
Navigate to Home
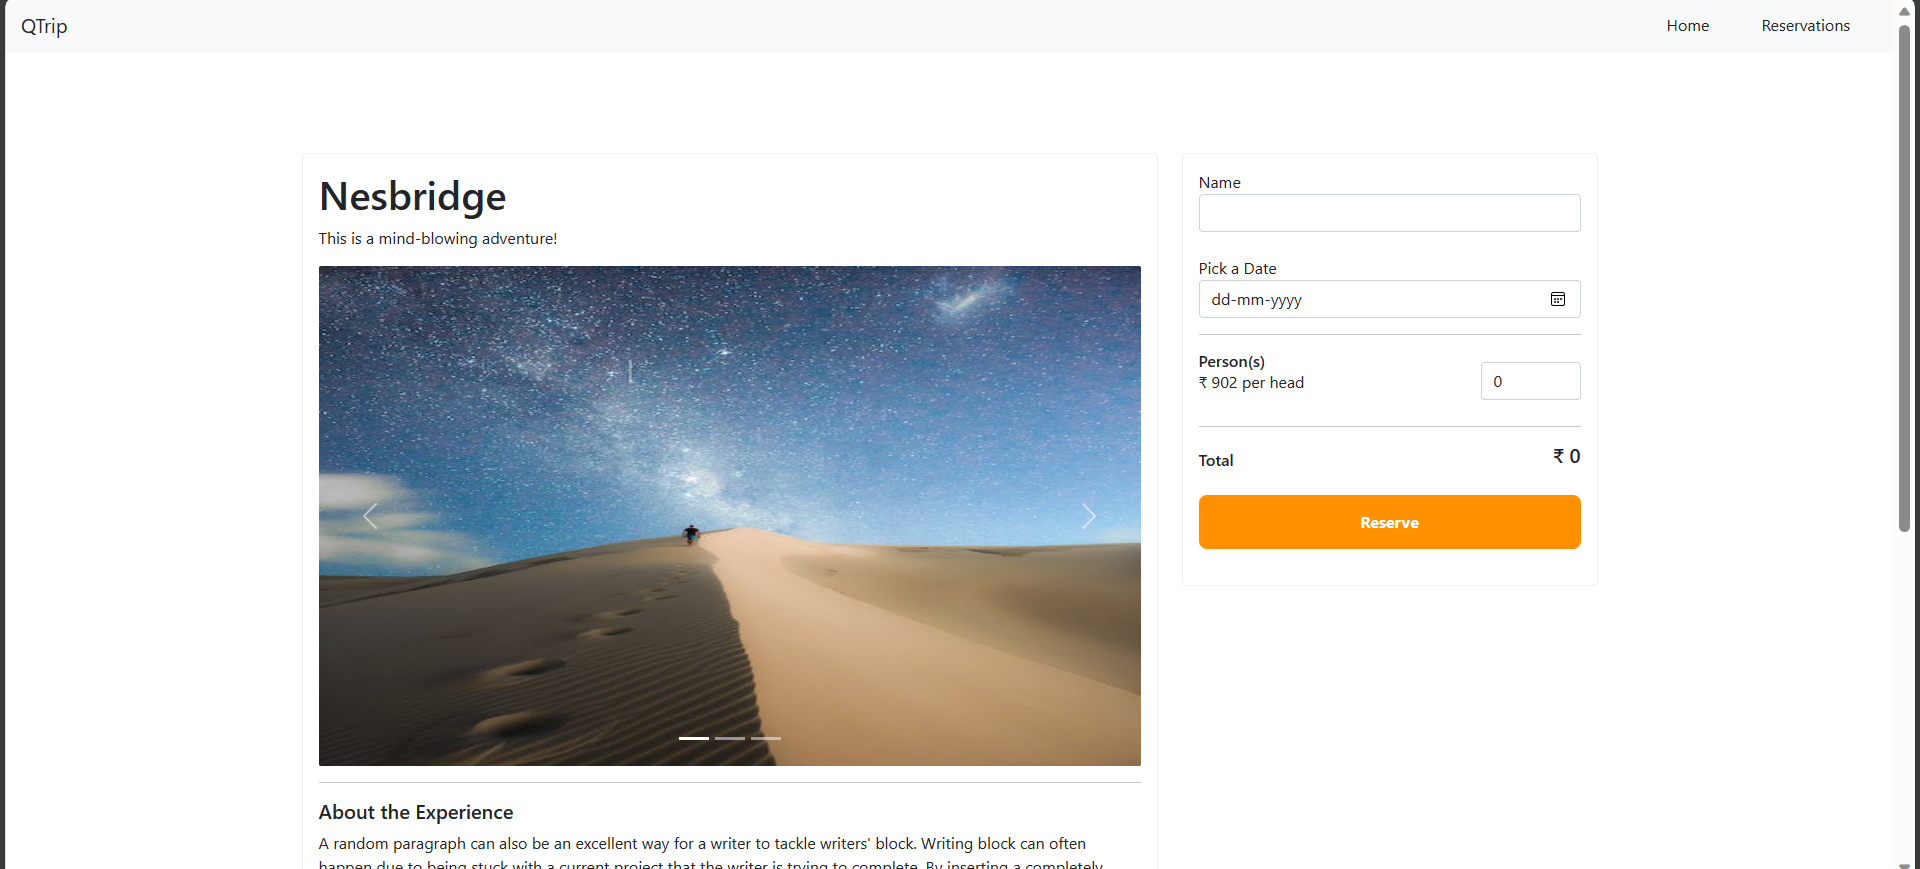click(x=1687, y=25)
